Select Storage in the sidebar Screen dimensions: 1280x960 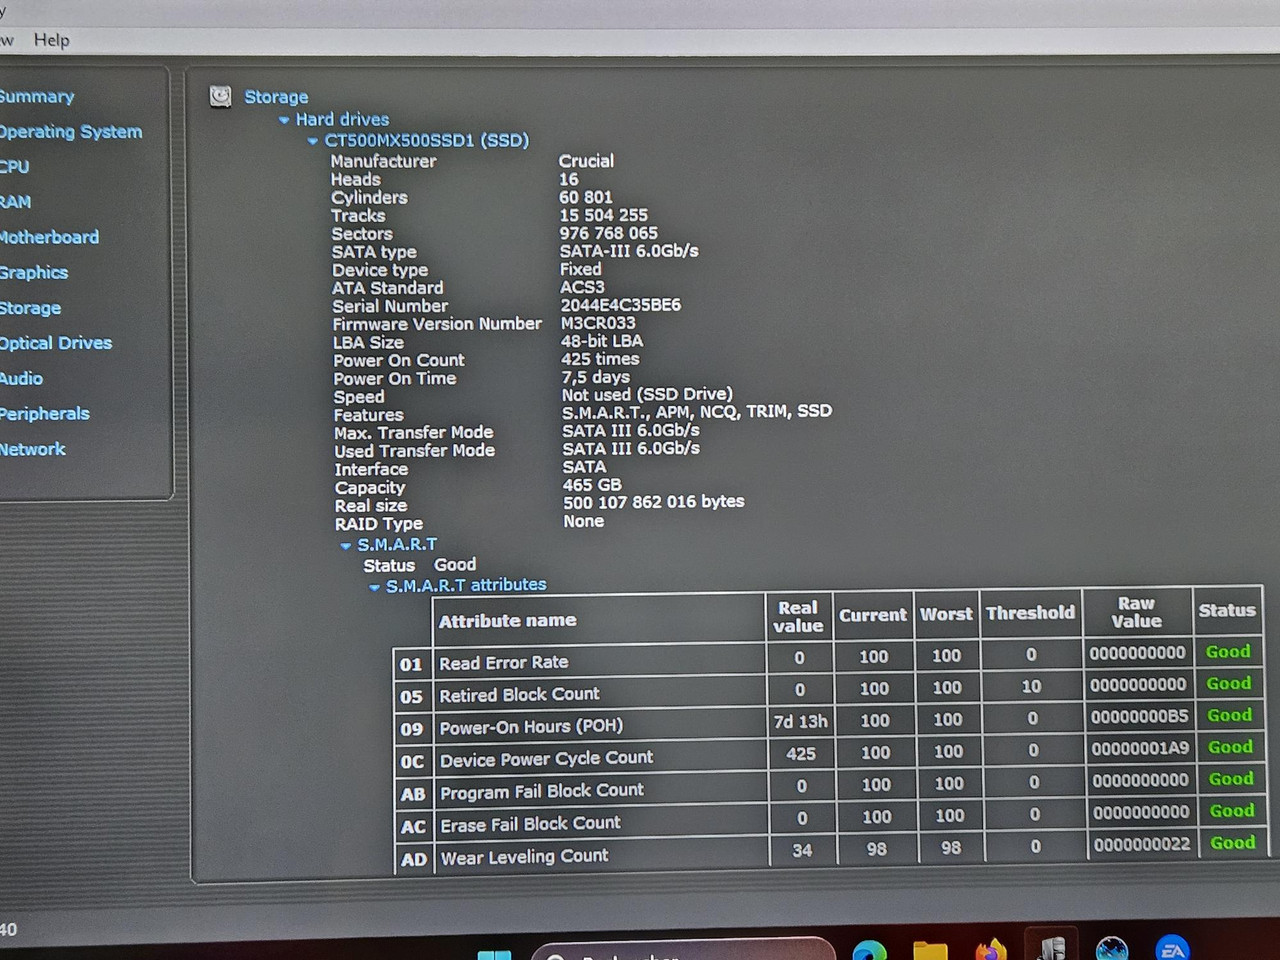pyautogui.click(x=30, y=308)
